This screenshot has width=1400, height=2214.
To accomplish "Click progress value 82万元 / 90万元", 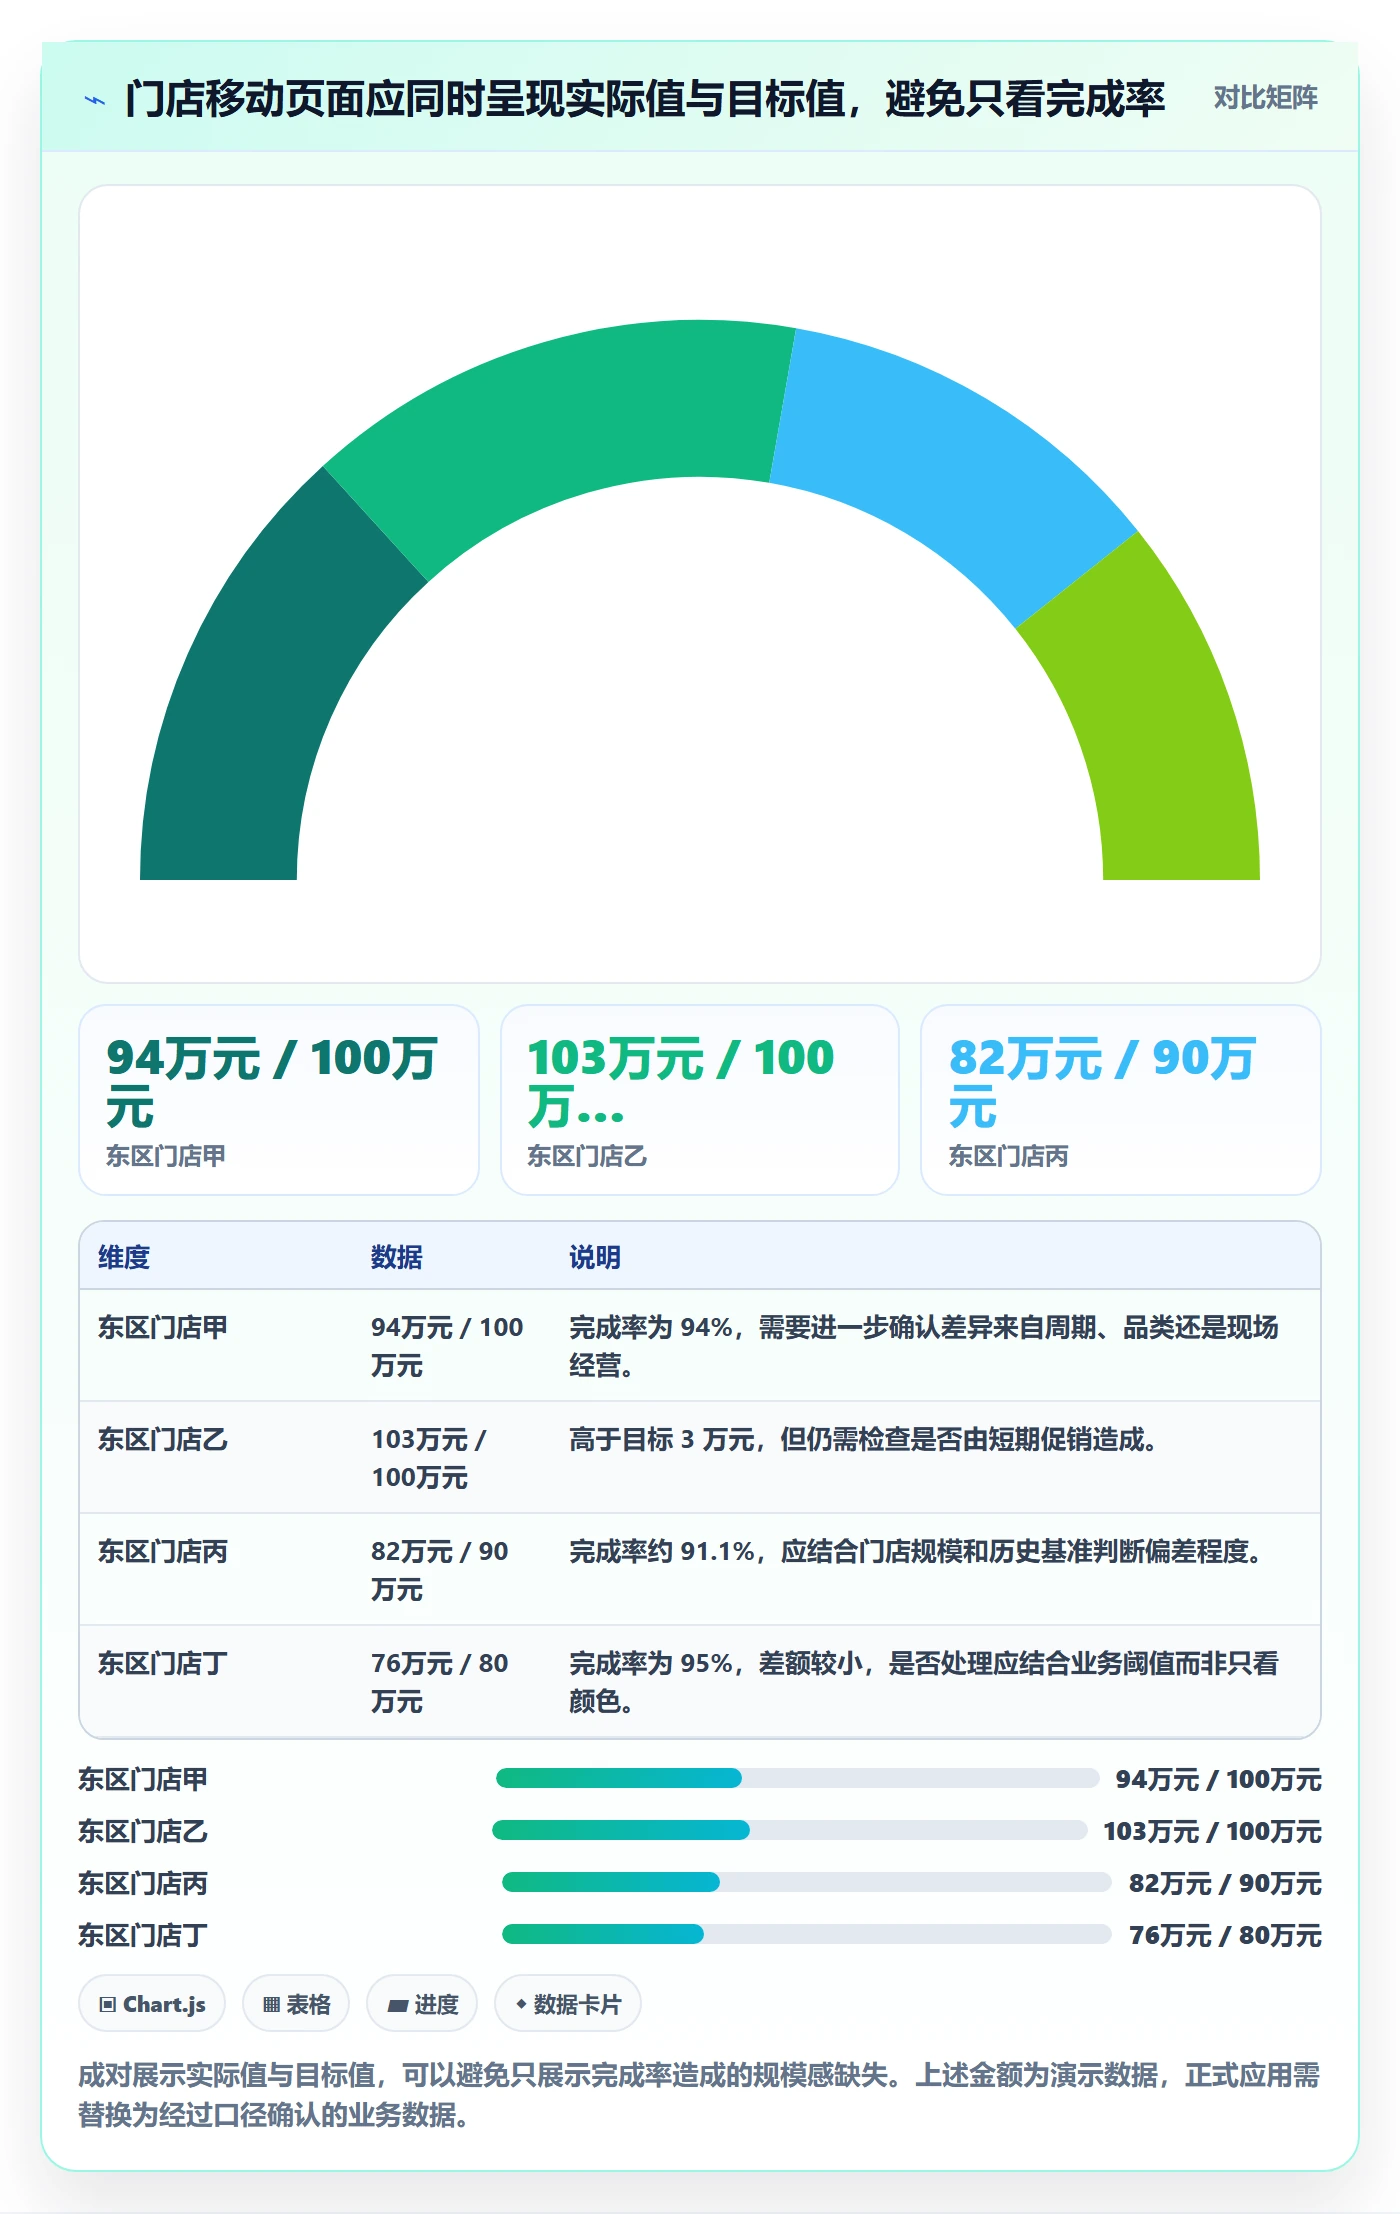I will coord(1225,1883).
